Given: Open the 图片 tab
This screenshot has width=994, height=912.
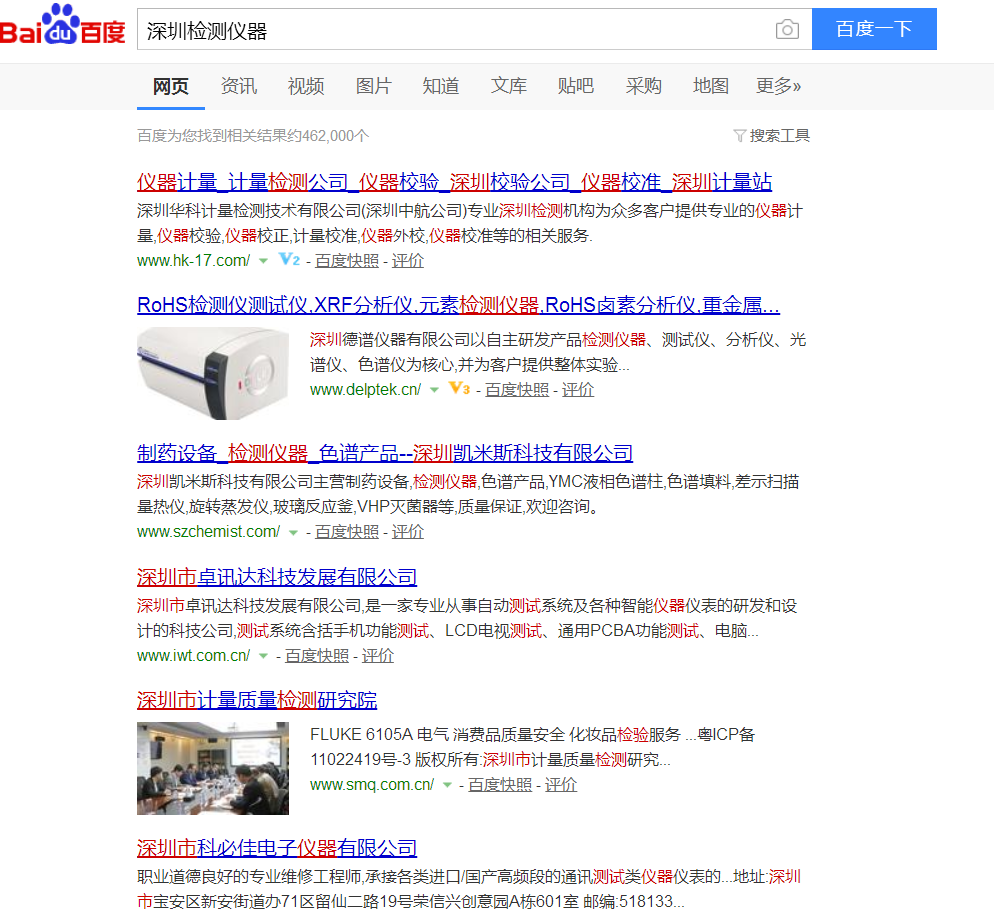Looking at the screenshot, I should coord(373,86).
